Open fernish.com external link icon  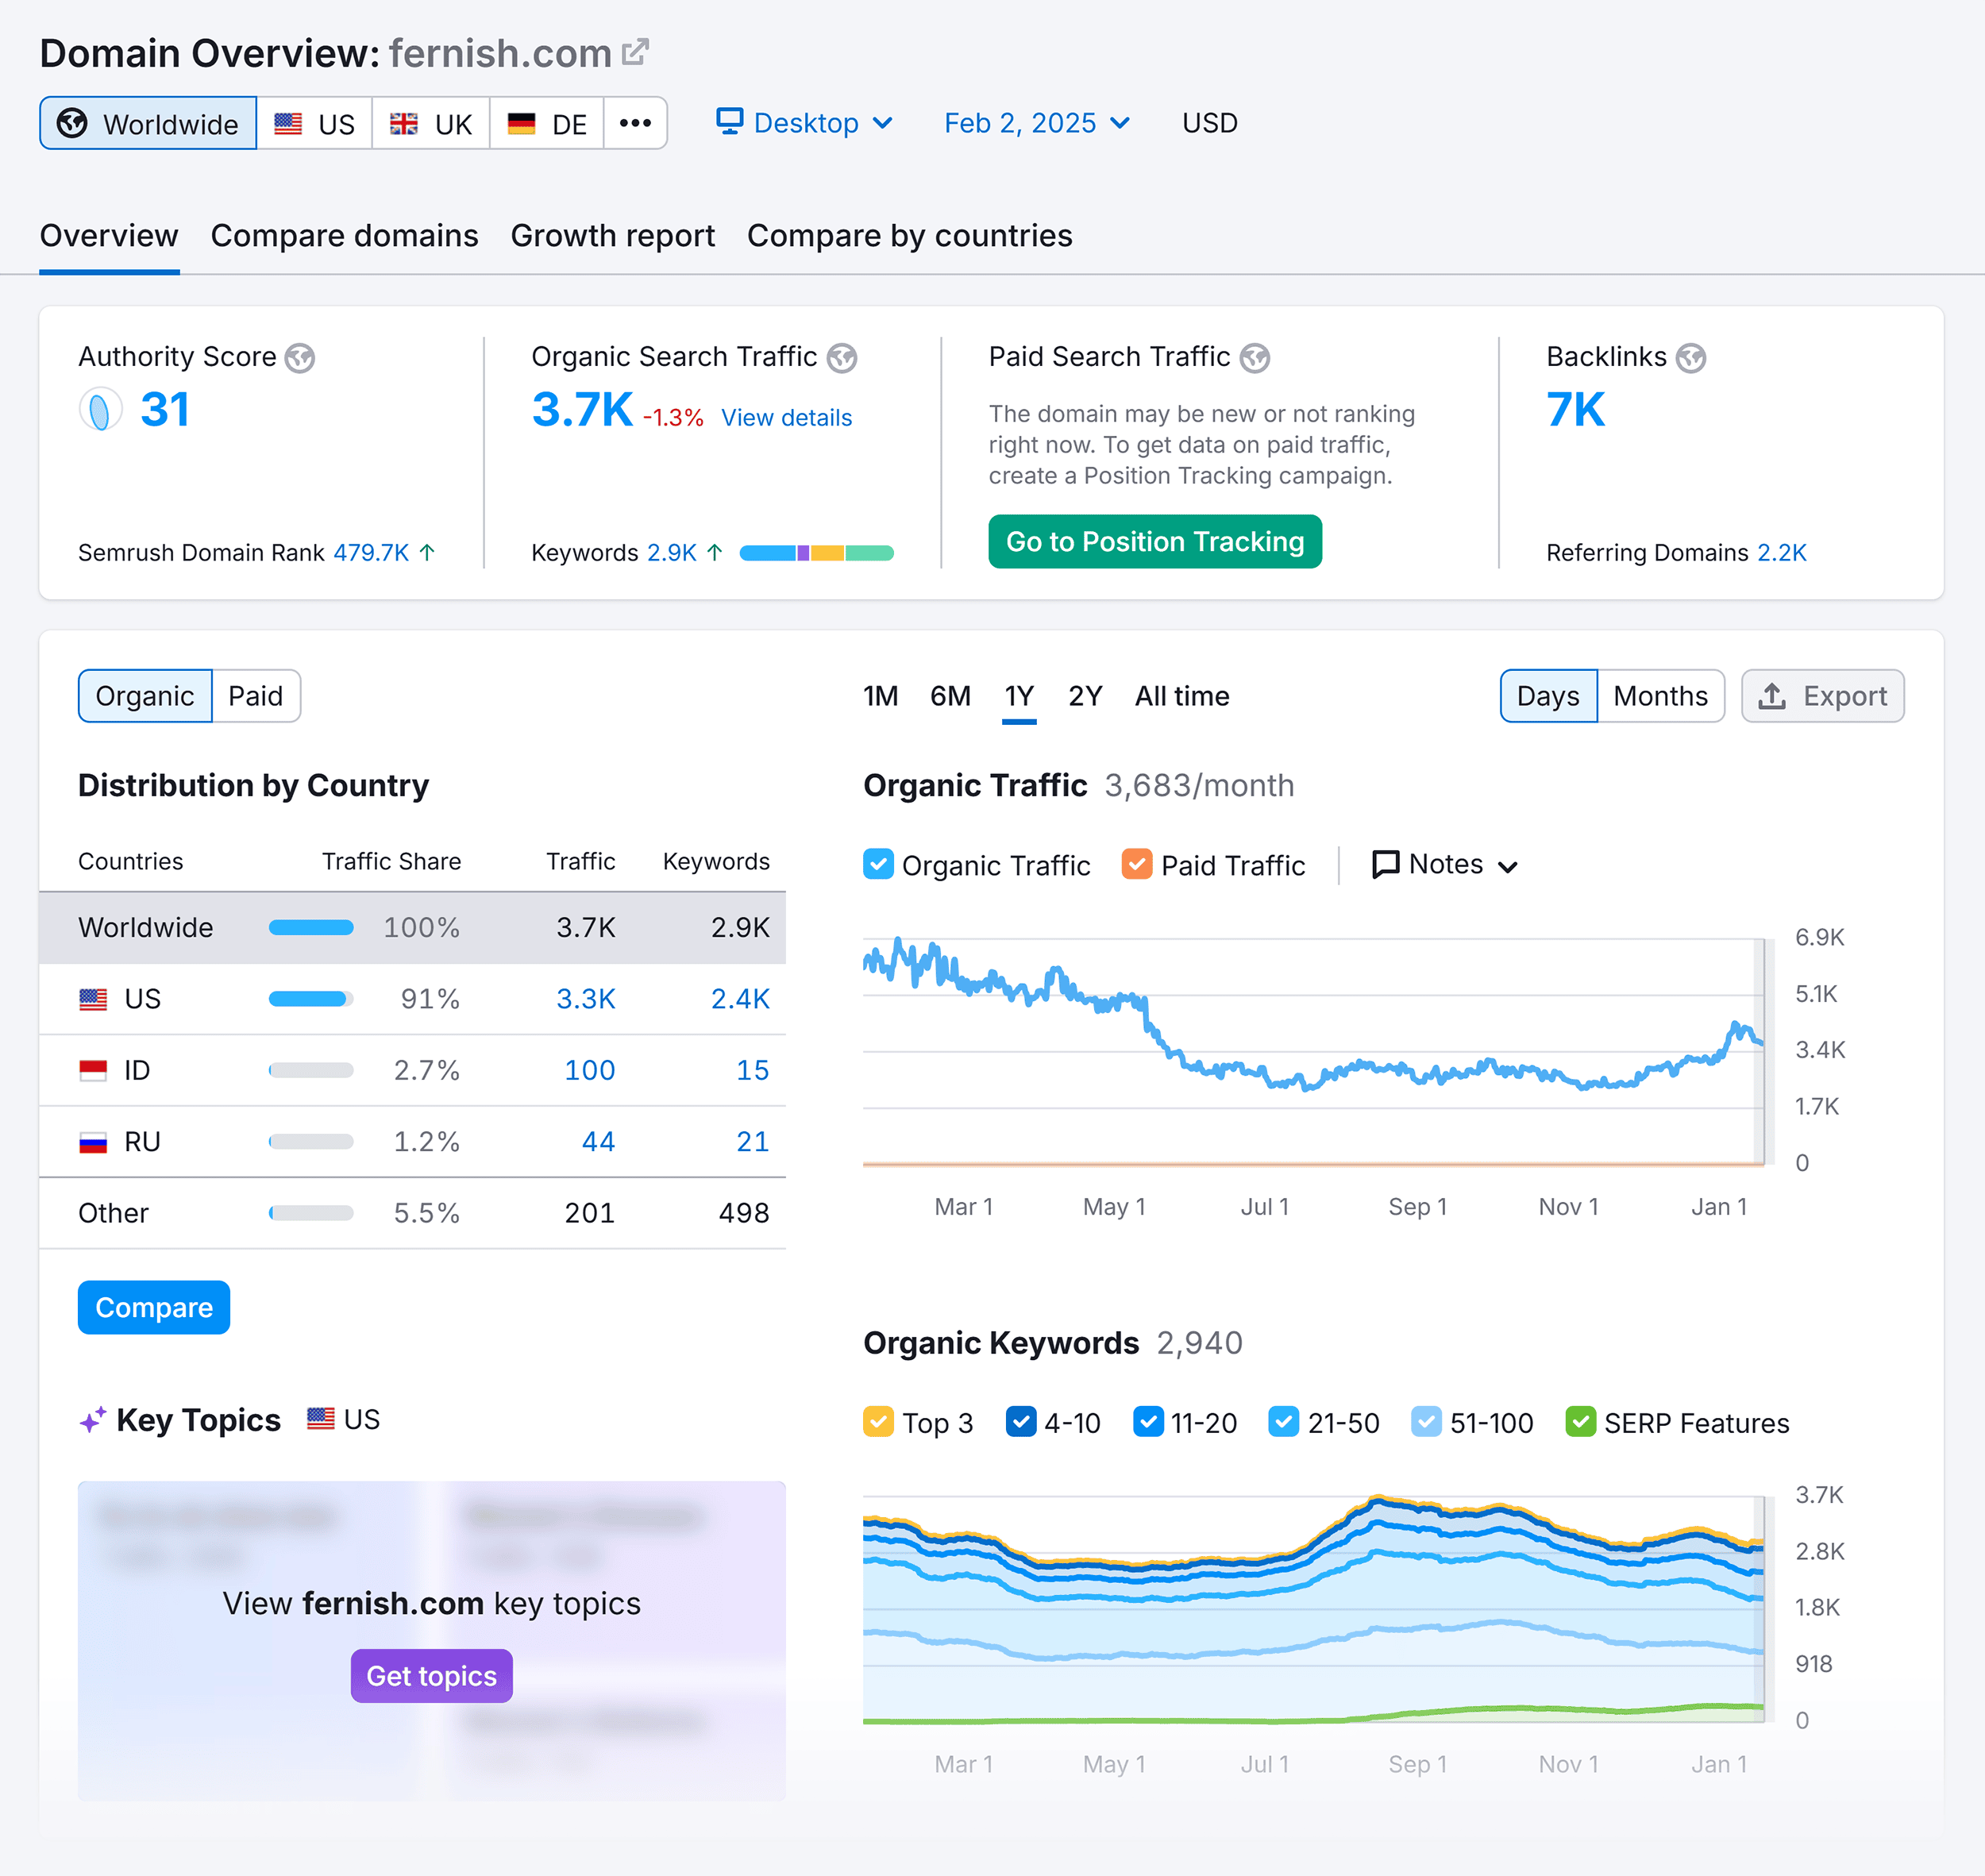tap(635, 52)
